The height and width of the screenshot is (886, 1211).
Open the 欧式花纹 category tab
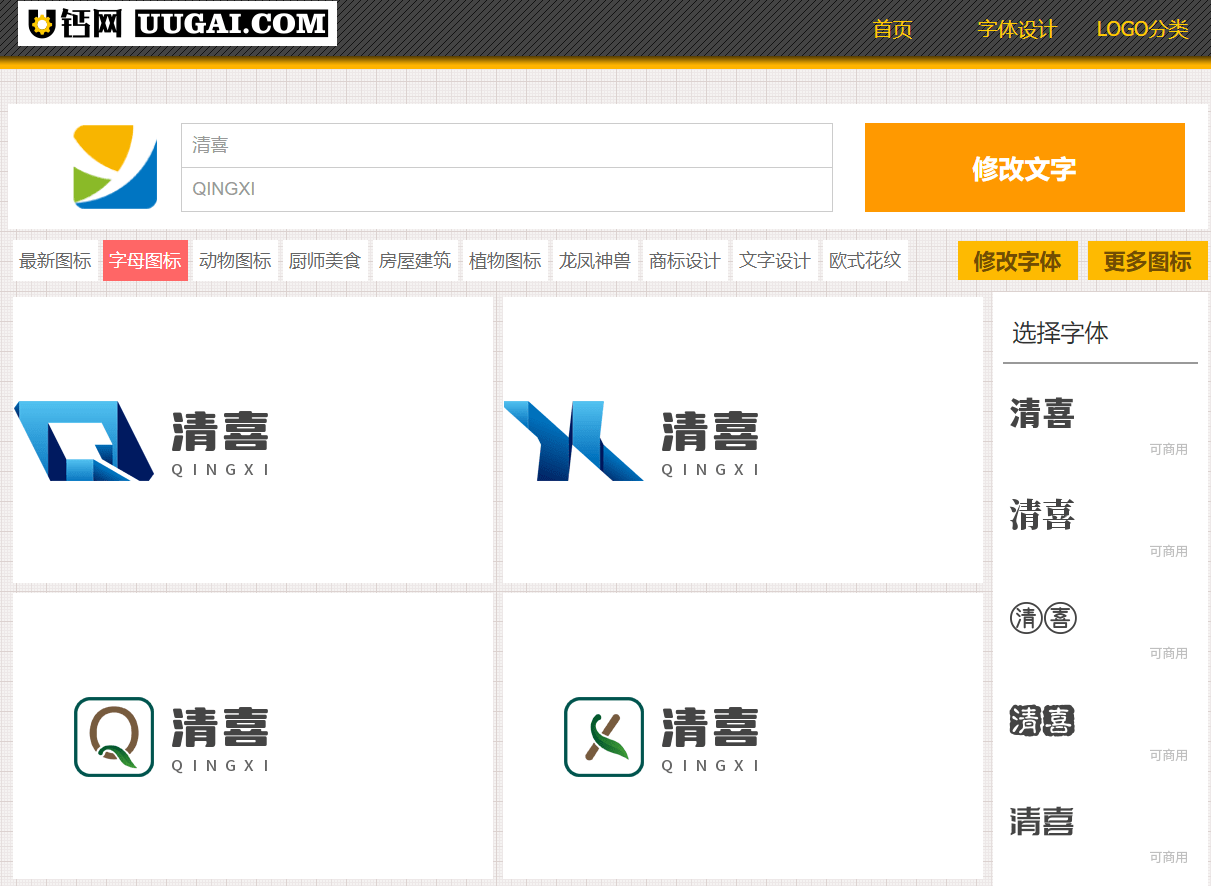coord(865,261)
